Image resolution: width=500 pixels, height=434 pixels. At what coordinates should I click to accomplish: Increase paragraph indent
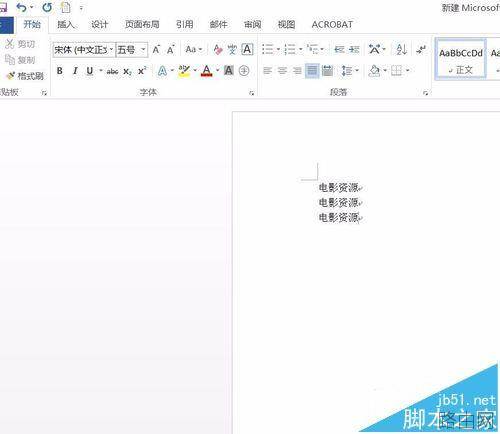point(354,50)
